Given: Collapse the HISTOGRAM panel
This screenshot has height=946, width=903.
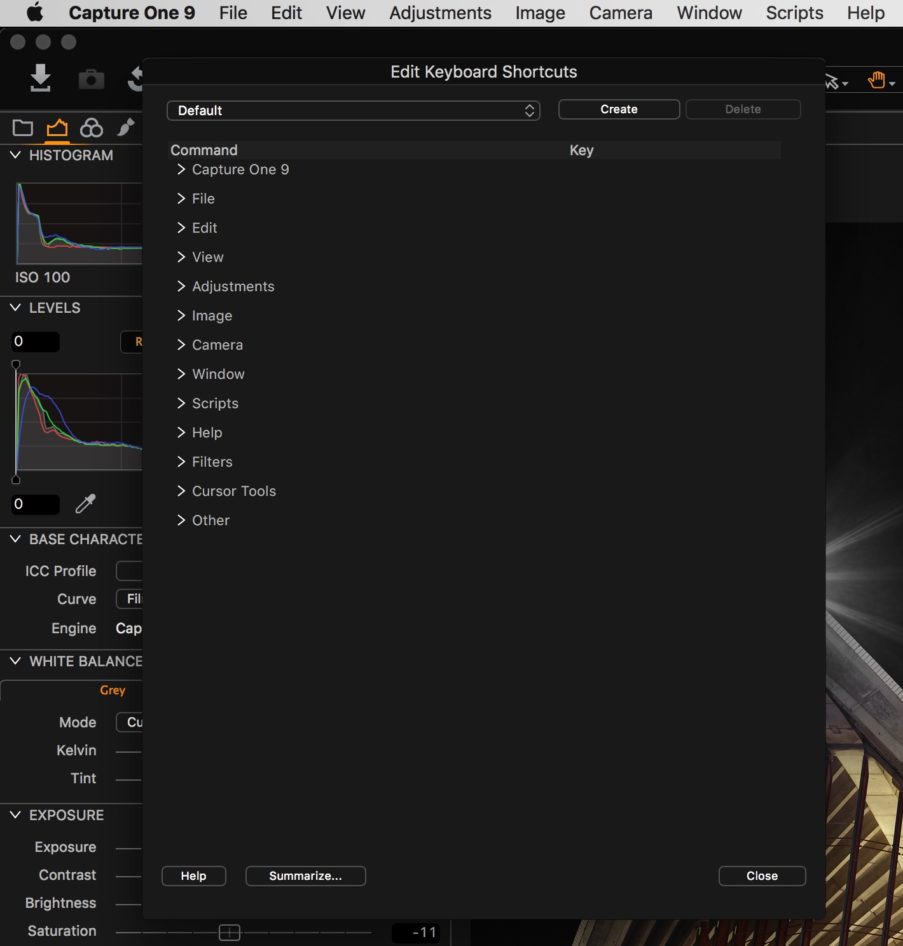Looking at the screenshot, I should tap(14, 155).
